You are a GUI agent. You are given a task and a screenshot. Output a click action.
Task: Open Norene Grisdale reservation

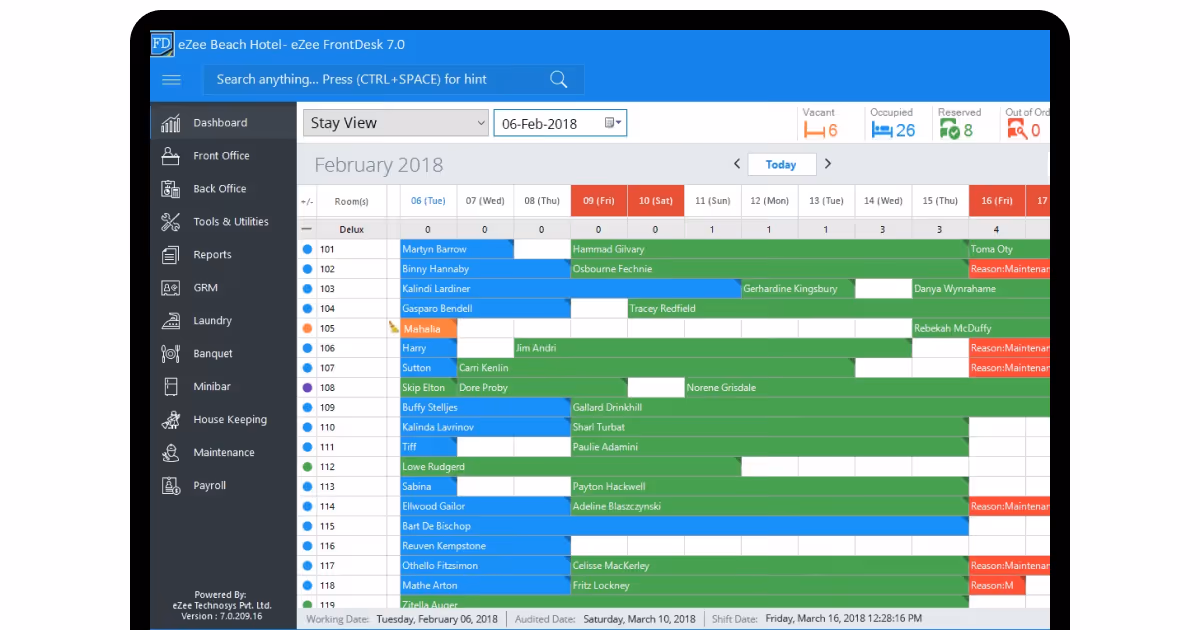pos(867,388)
